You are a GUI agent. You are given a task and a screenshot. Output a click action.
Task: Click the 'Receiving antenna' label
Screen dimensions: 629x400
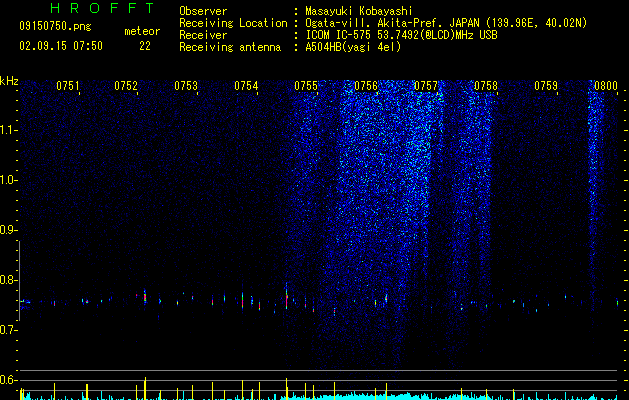click(230, 47)
